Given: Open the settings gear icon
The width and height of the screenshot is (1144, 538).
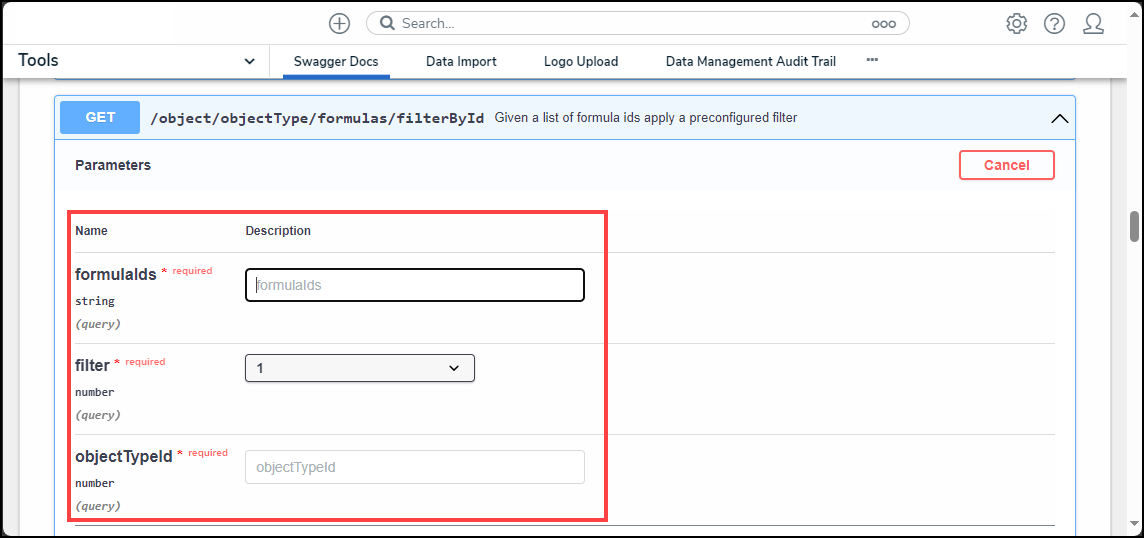Looking at the screenshot, I should point(1017,23).
